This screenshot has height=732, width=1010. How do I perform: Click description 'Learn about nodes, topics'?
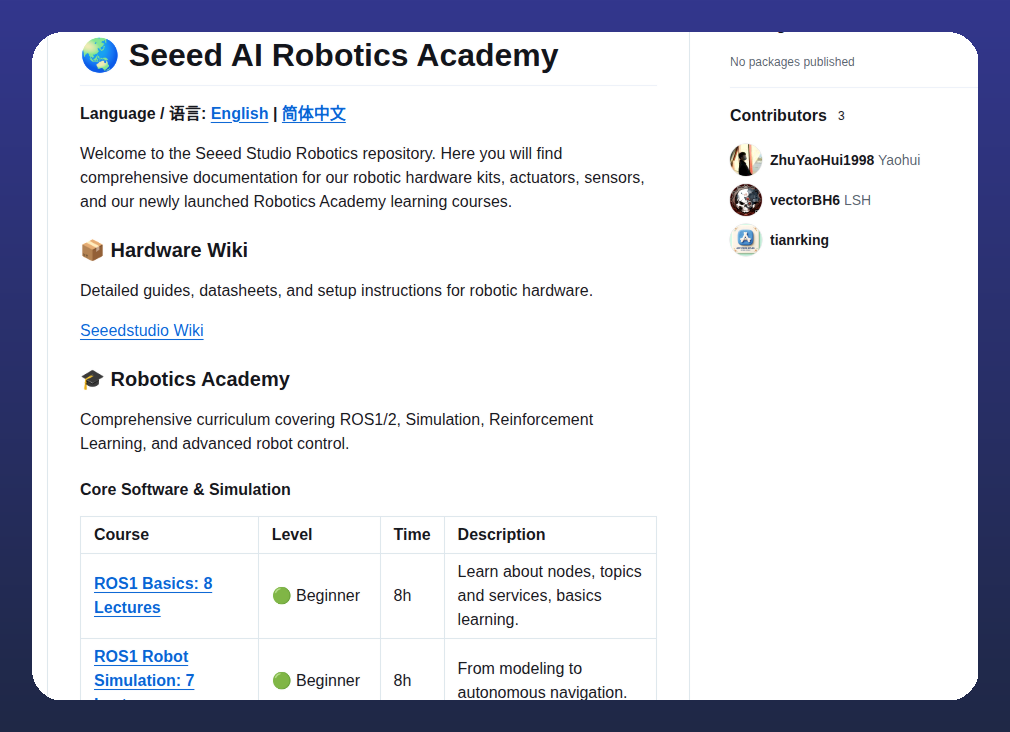[549, 595]
